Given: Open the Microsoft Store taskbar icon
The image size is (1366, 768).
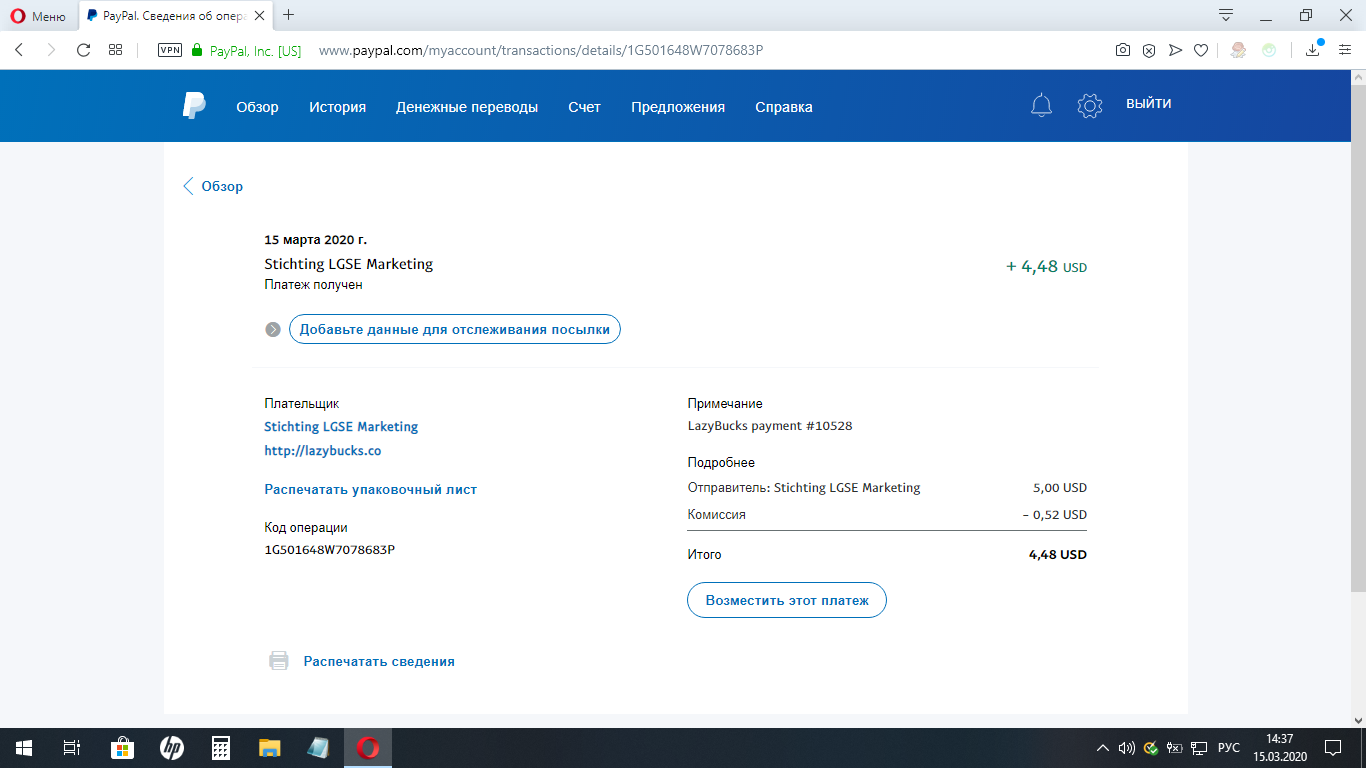Looking at the screenshot, I should 121,748.
